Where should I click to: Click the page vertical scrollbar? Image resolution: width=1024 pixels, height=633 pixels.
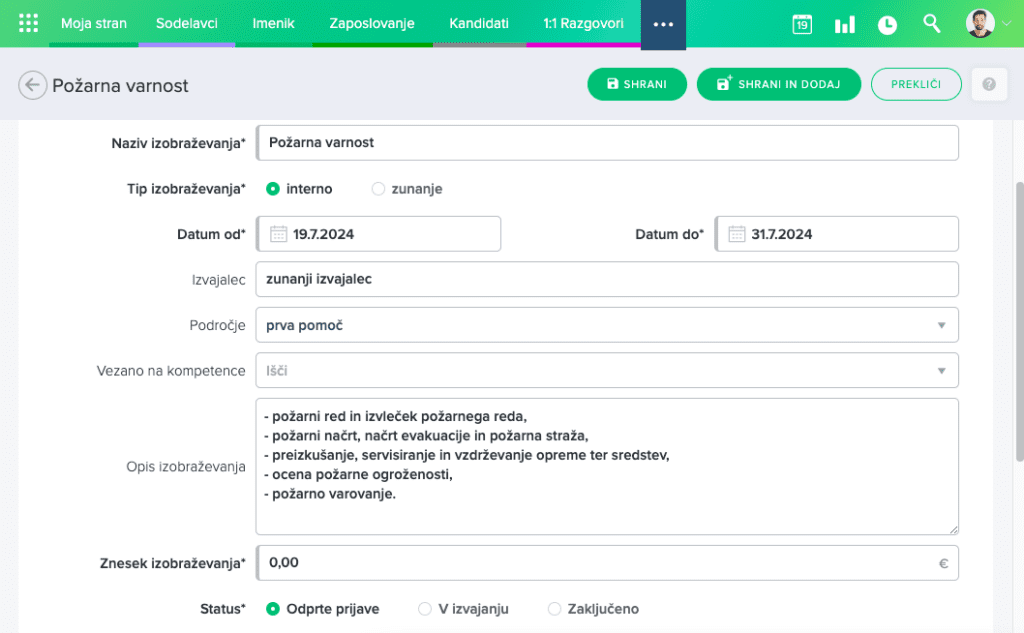pyautogui.click(x=1018, y=300)
